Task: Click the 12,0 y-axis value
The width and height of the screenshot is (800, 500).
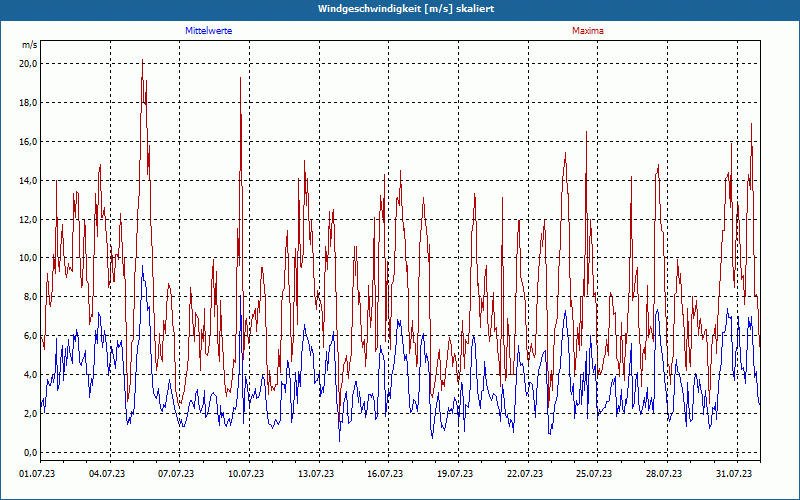Action: (x=29, y=219)
